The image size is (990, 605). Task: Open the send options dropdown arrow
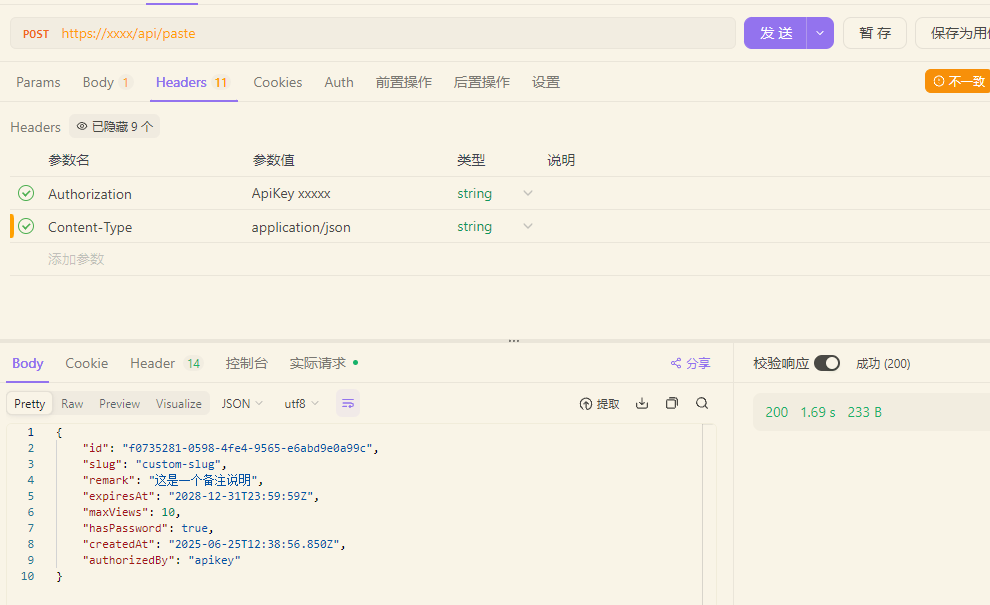click(820, 33)
